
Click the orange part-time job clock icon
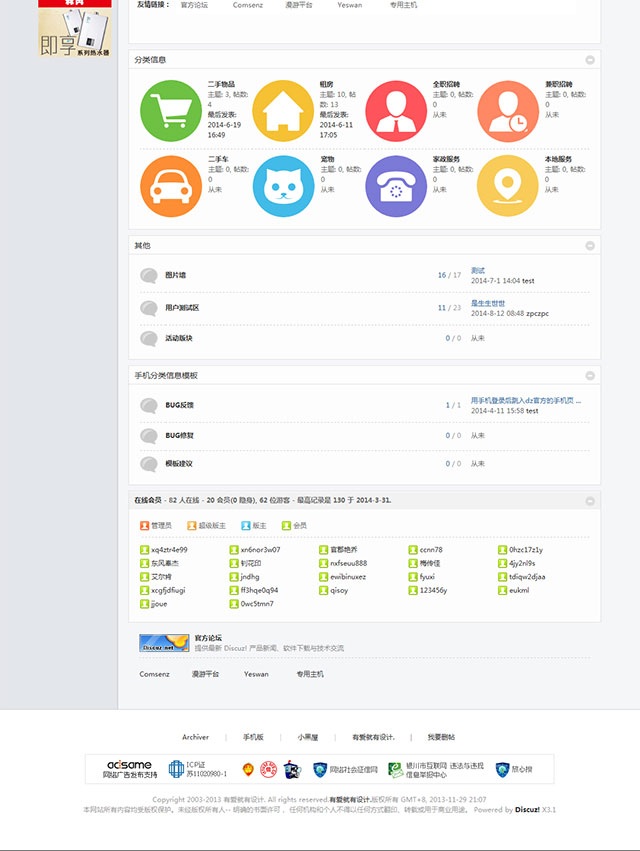508,110
